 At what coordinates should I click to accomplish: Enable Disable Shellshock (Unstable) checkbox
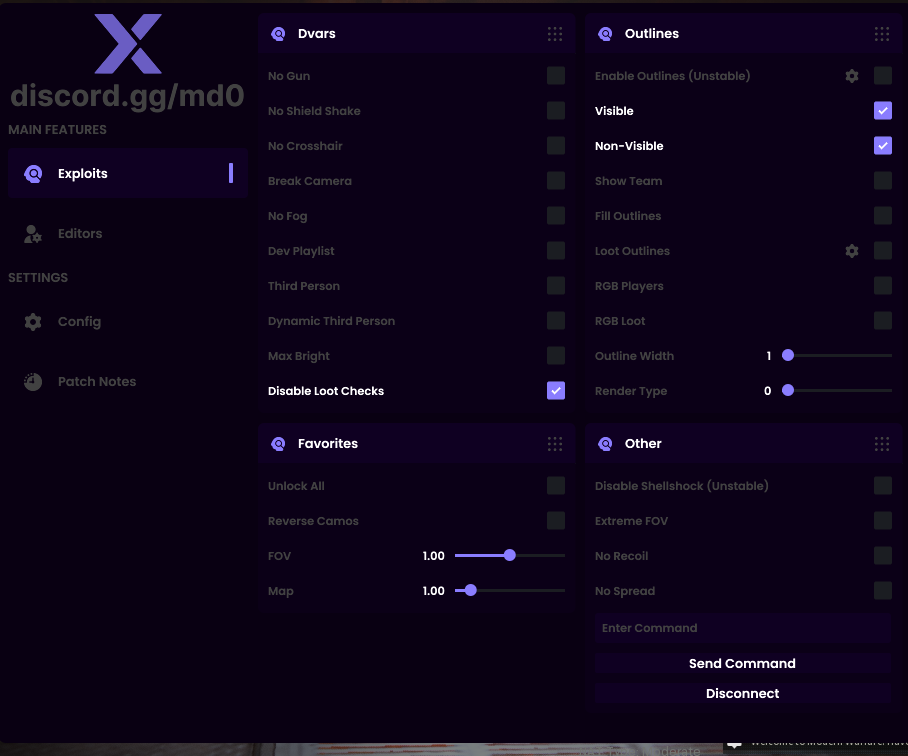pyautogui.click(x=883, y=486)
